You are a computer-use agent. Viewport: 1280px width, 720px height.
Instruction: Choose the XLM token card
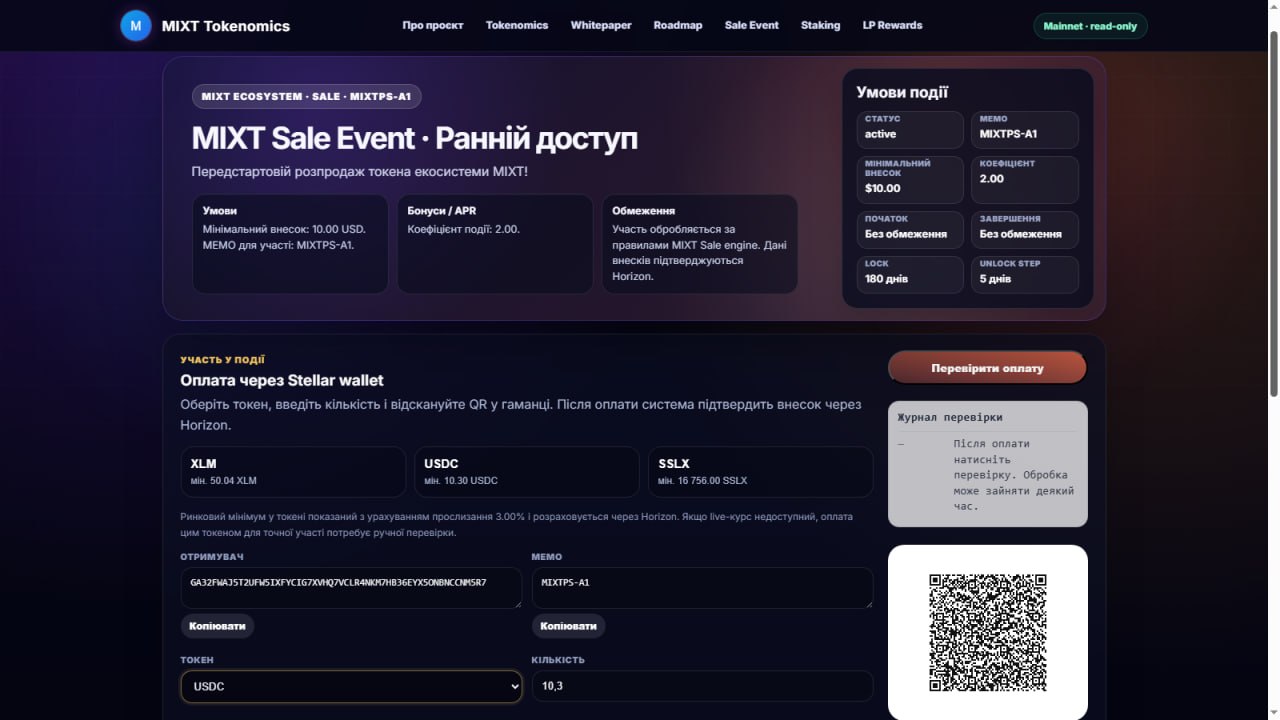tap(293, 472)
